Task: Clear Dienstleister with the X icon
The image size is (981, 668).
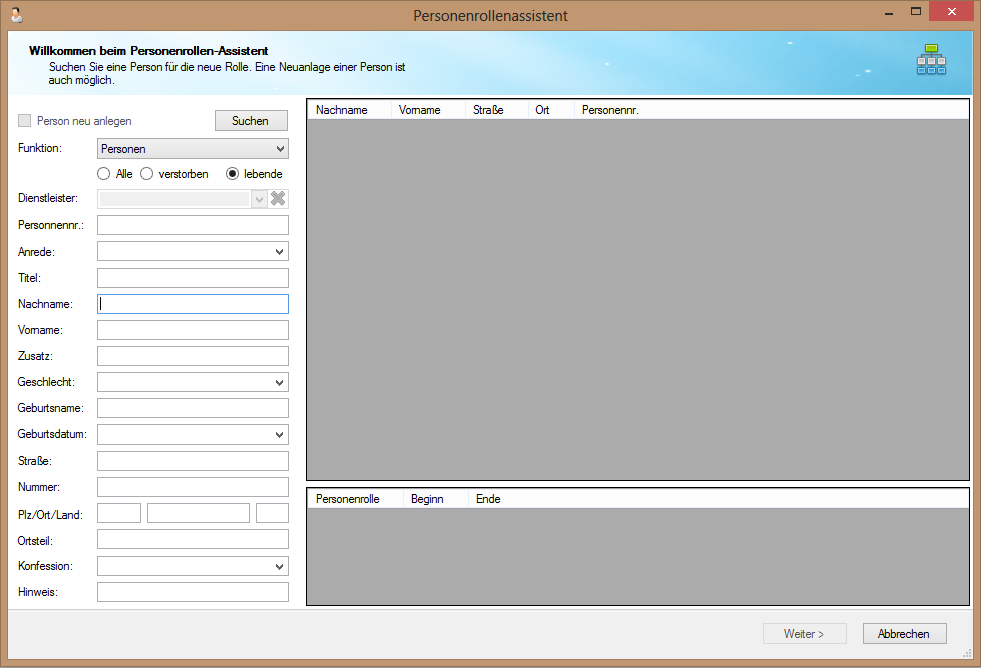Action: pos(278,199)
